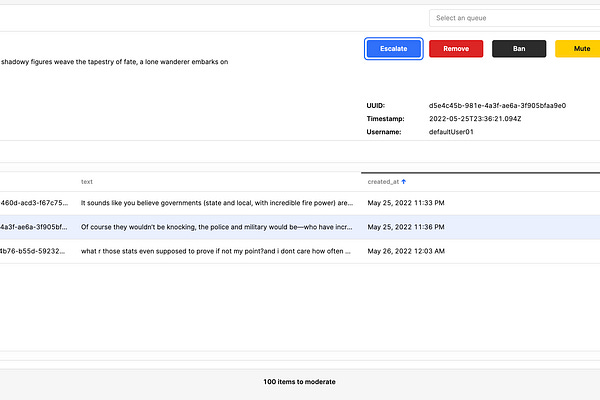Click ID cell '460d-acd3-f67c75...'

coord(34,203)
